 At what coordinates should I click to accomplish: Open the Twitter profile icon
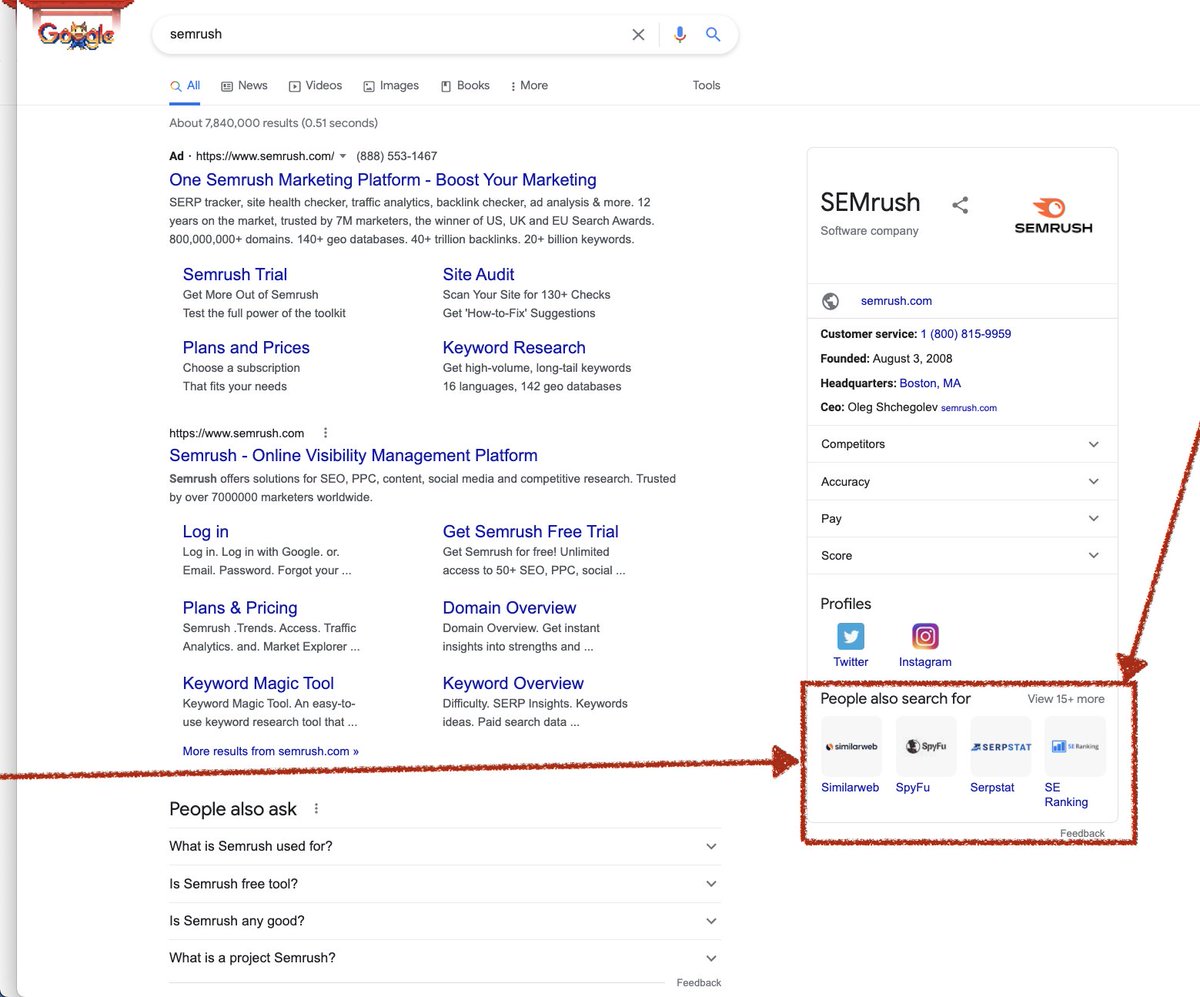851,636
